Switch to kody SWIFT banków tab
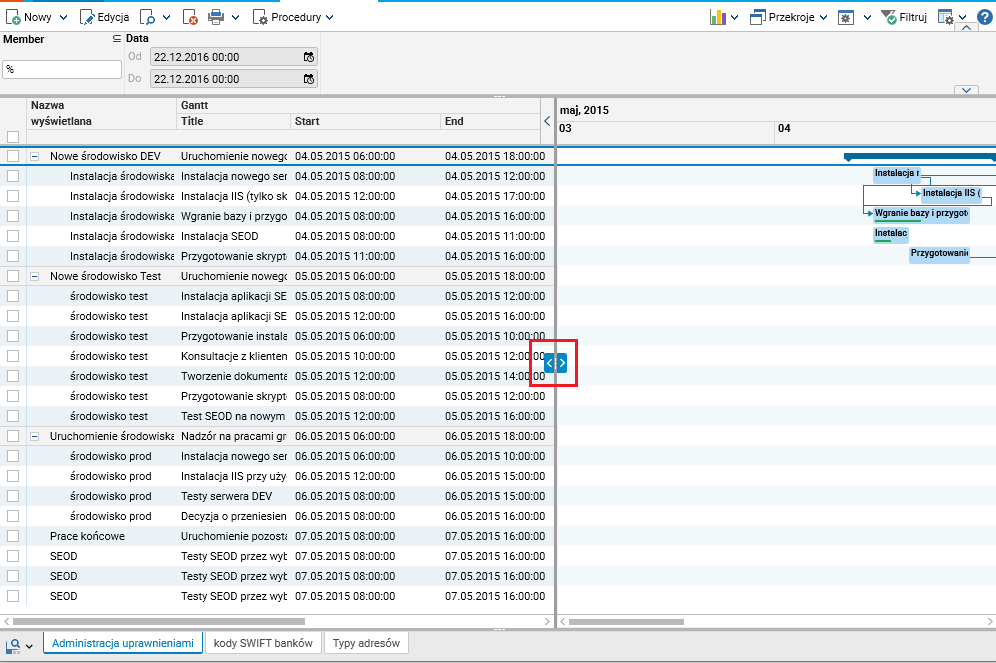This screenshot has height=663, width=996. point(263,643)
